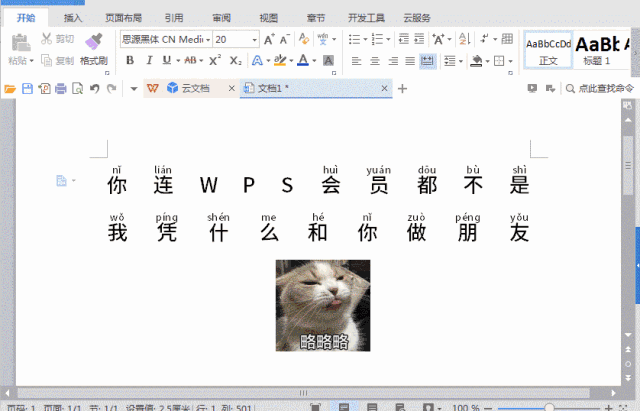
Task: Toggle italic formatting
Action: [x=149, y=60]
